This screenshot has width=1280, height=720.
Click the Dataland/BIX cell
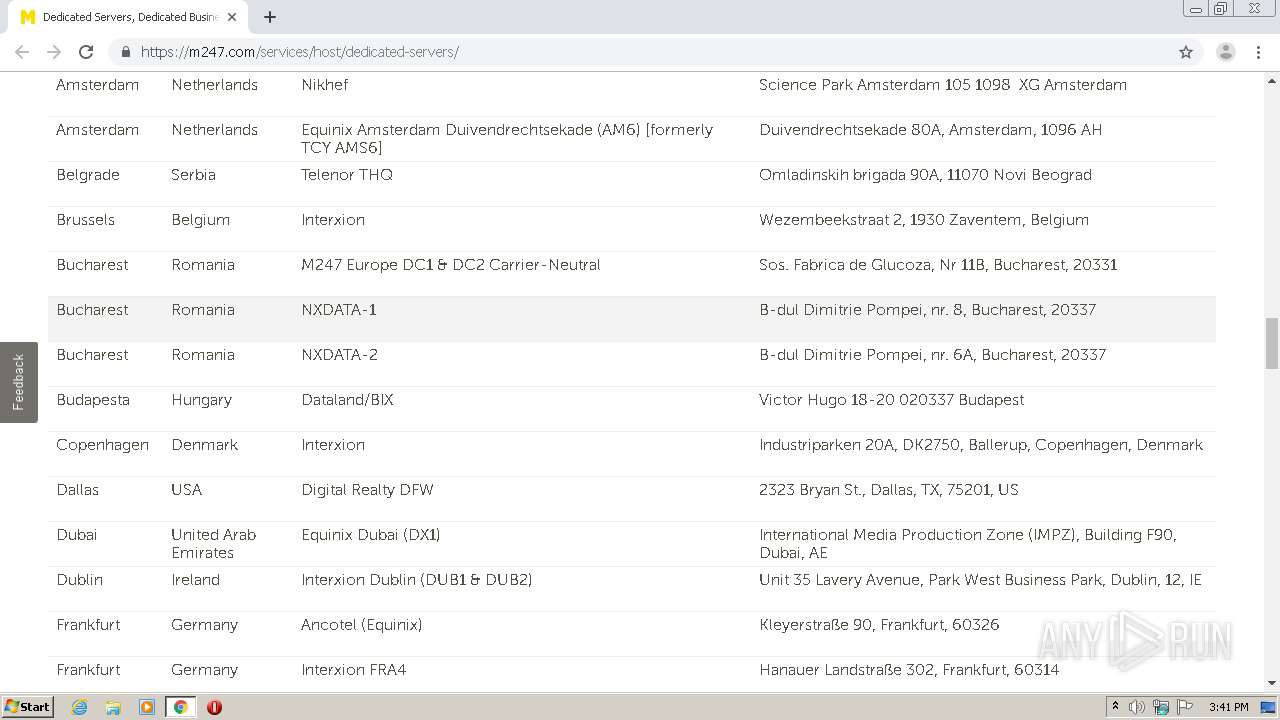347,400
